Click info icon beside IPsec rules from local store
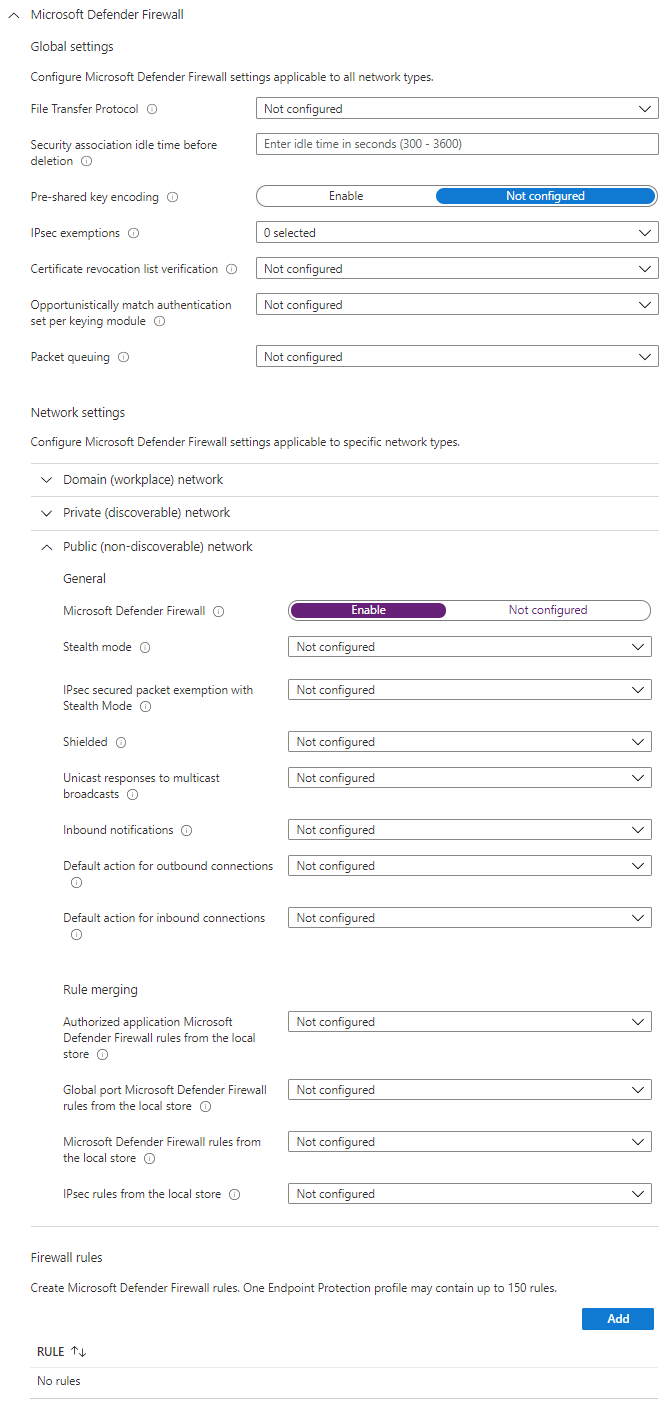 tap(234, 1194)
